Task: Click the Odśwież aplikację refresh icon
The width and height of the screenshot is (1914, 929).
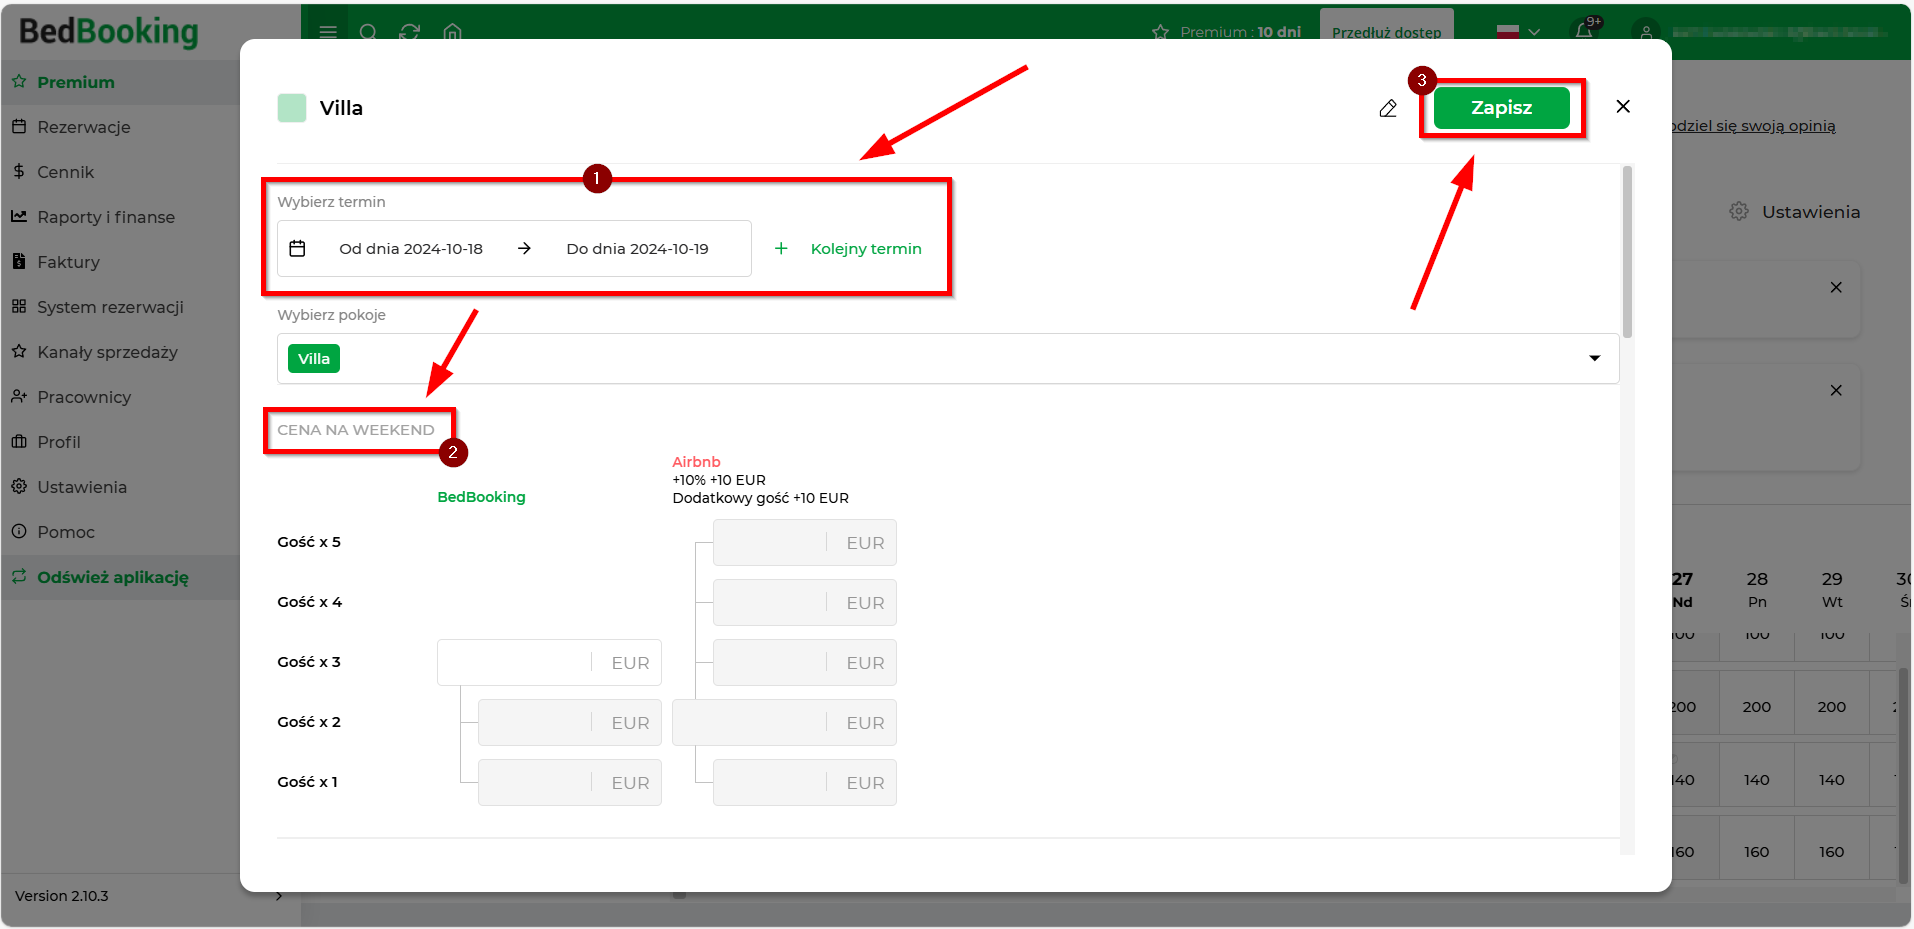Action: click(19, 576)
